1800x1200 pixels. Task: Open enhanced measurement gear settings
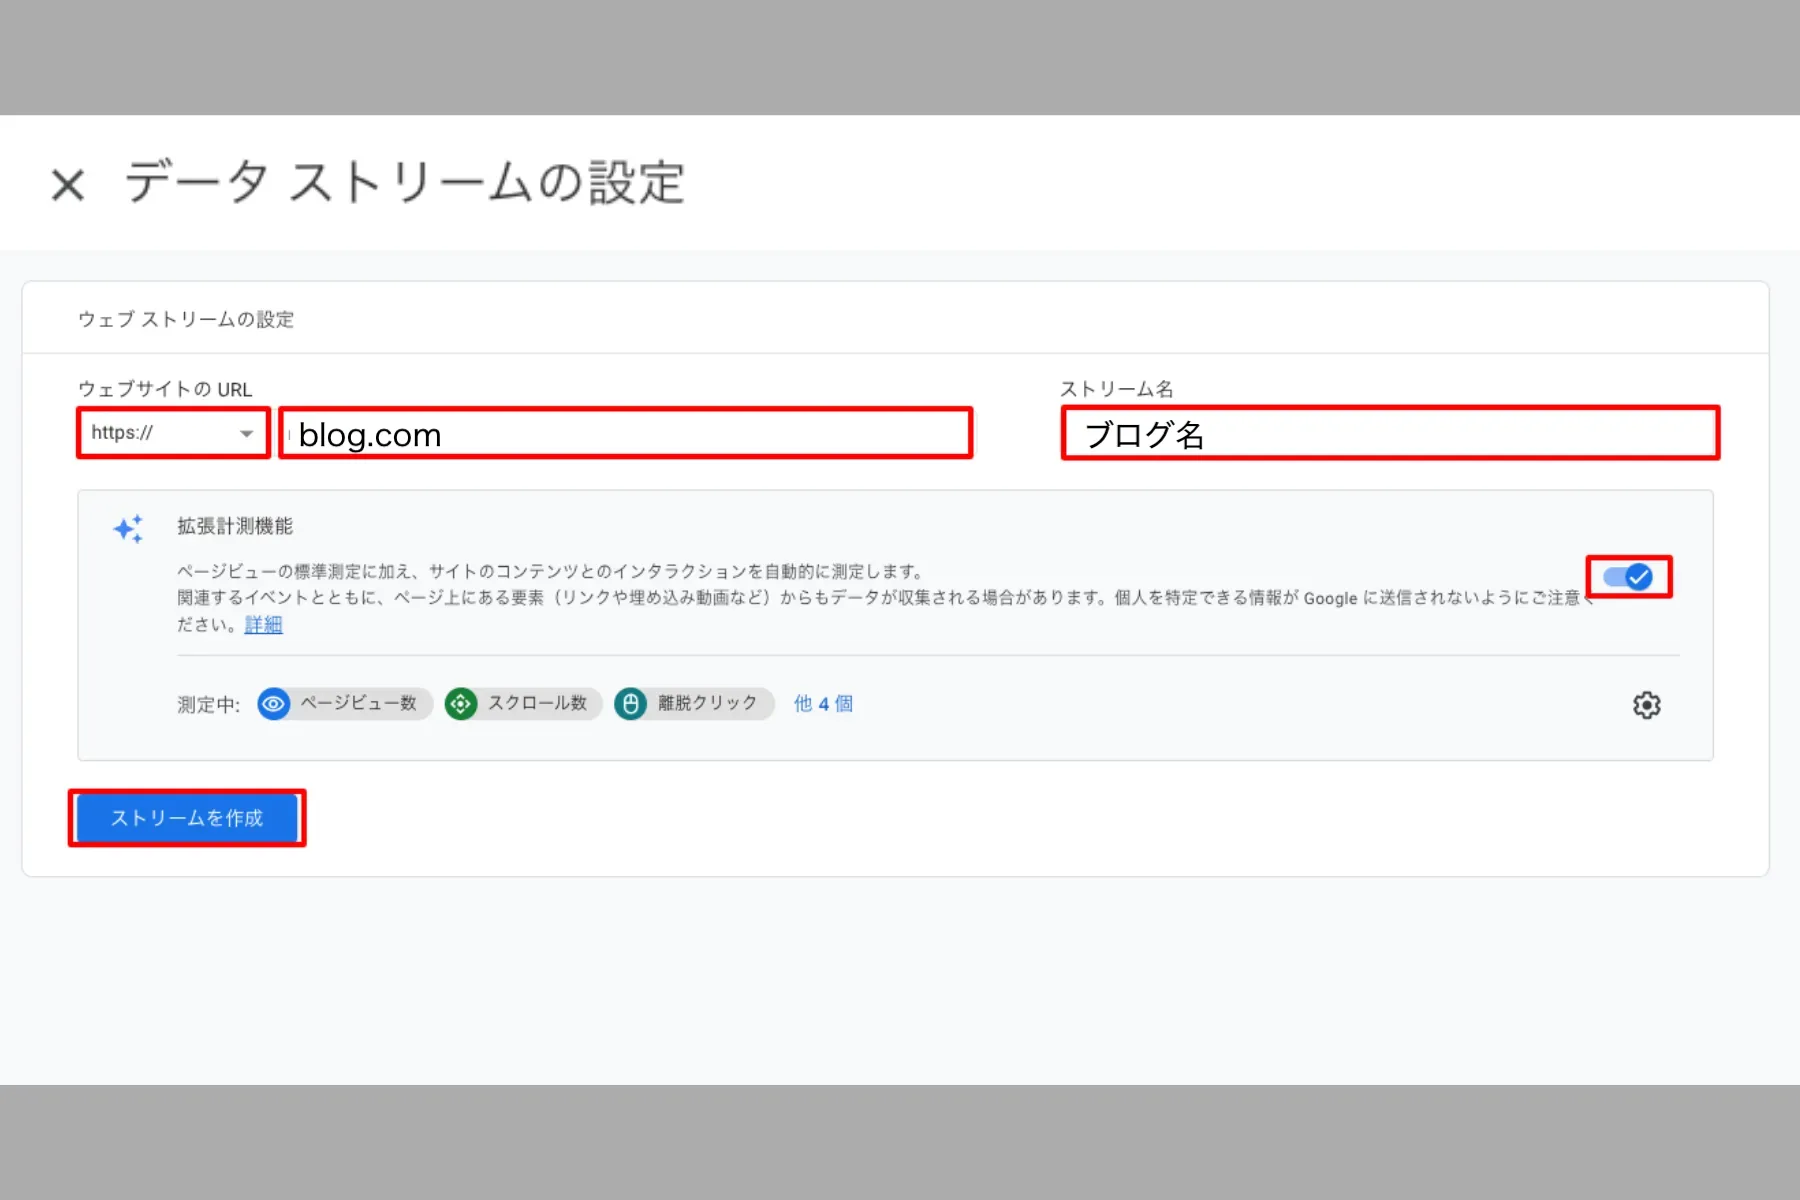point(1646,705)
